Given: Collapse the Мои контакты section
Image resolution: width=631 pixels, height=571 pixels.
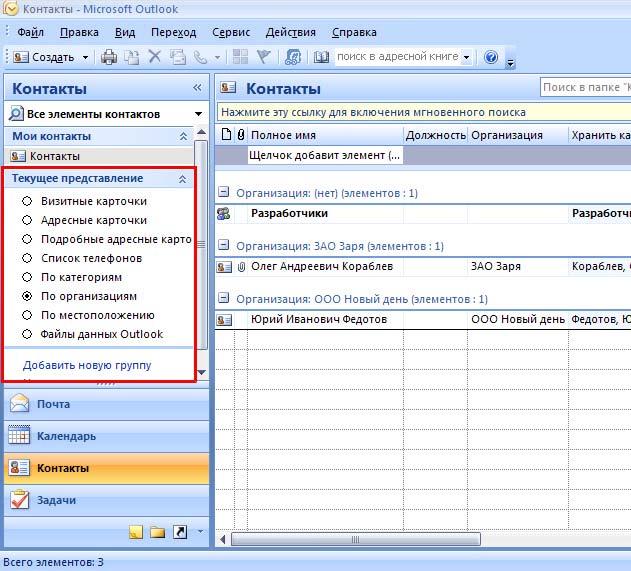Looking at the screenshot, I should 183,136.
